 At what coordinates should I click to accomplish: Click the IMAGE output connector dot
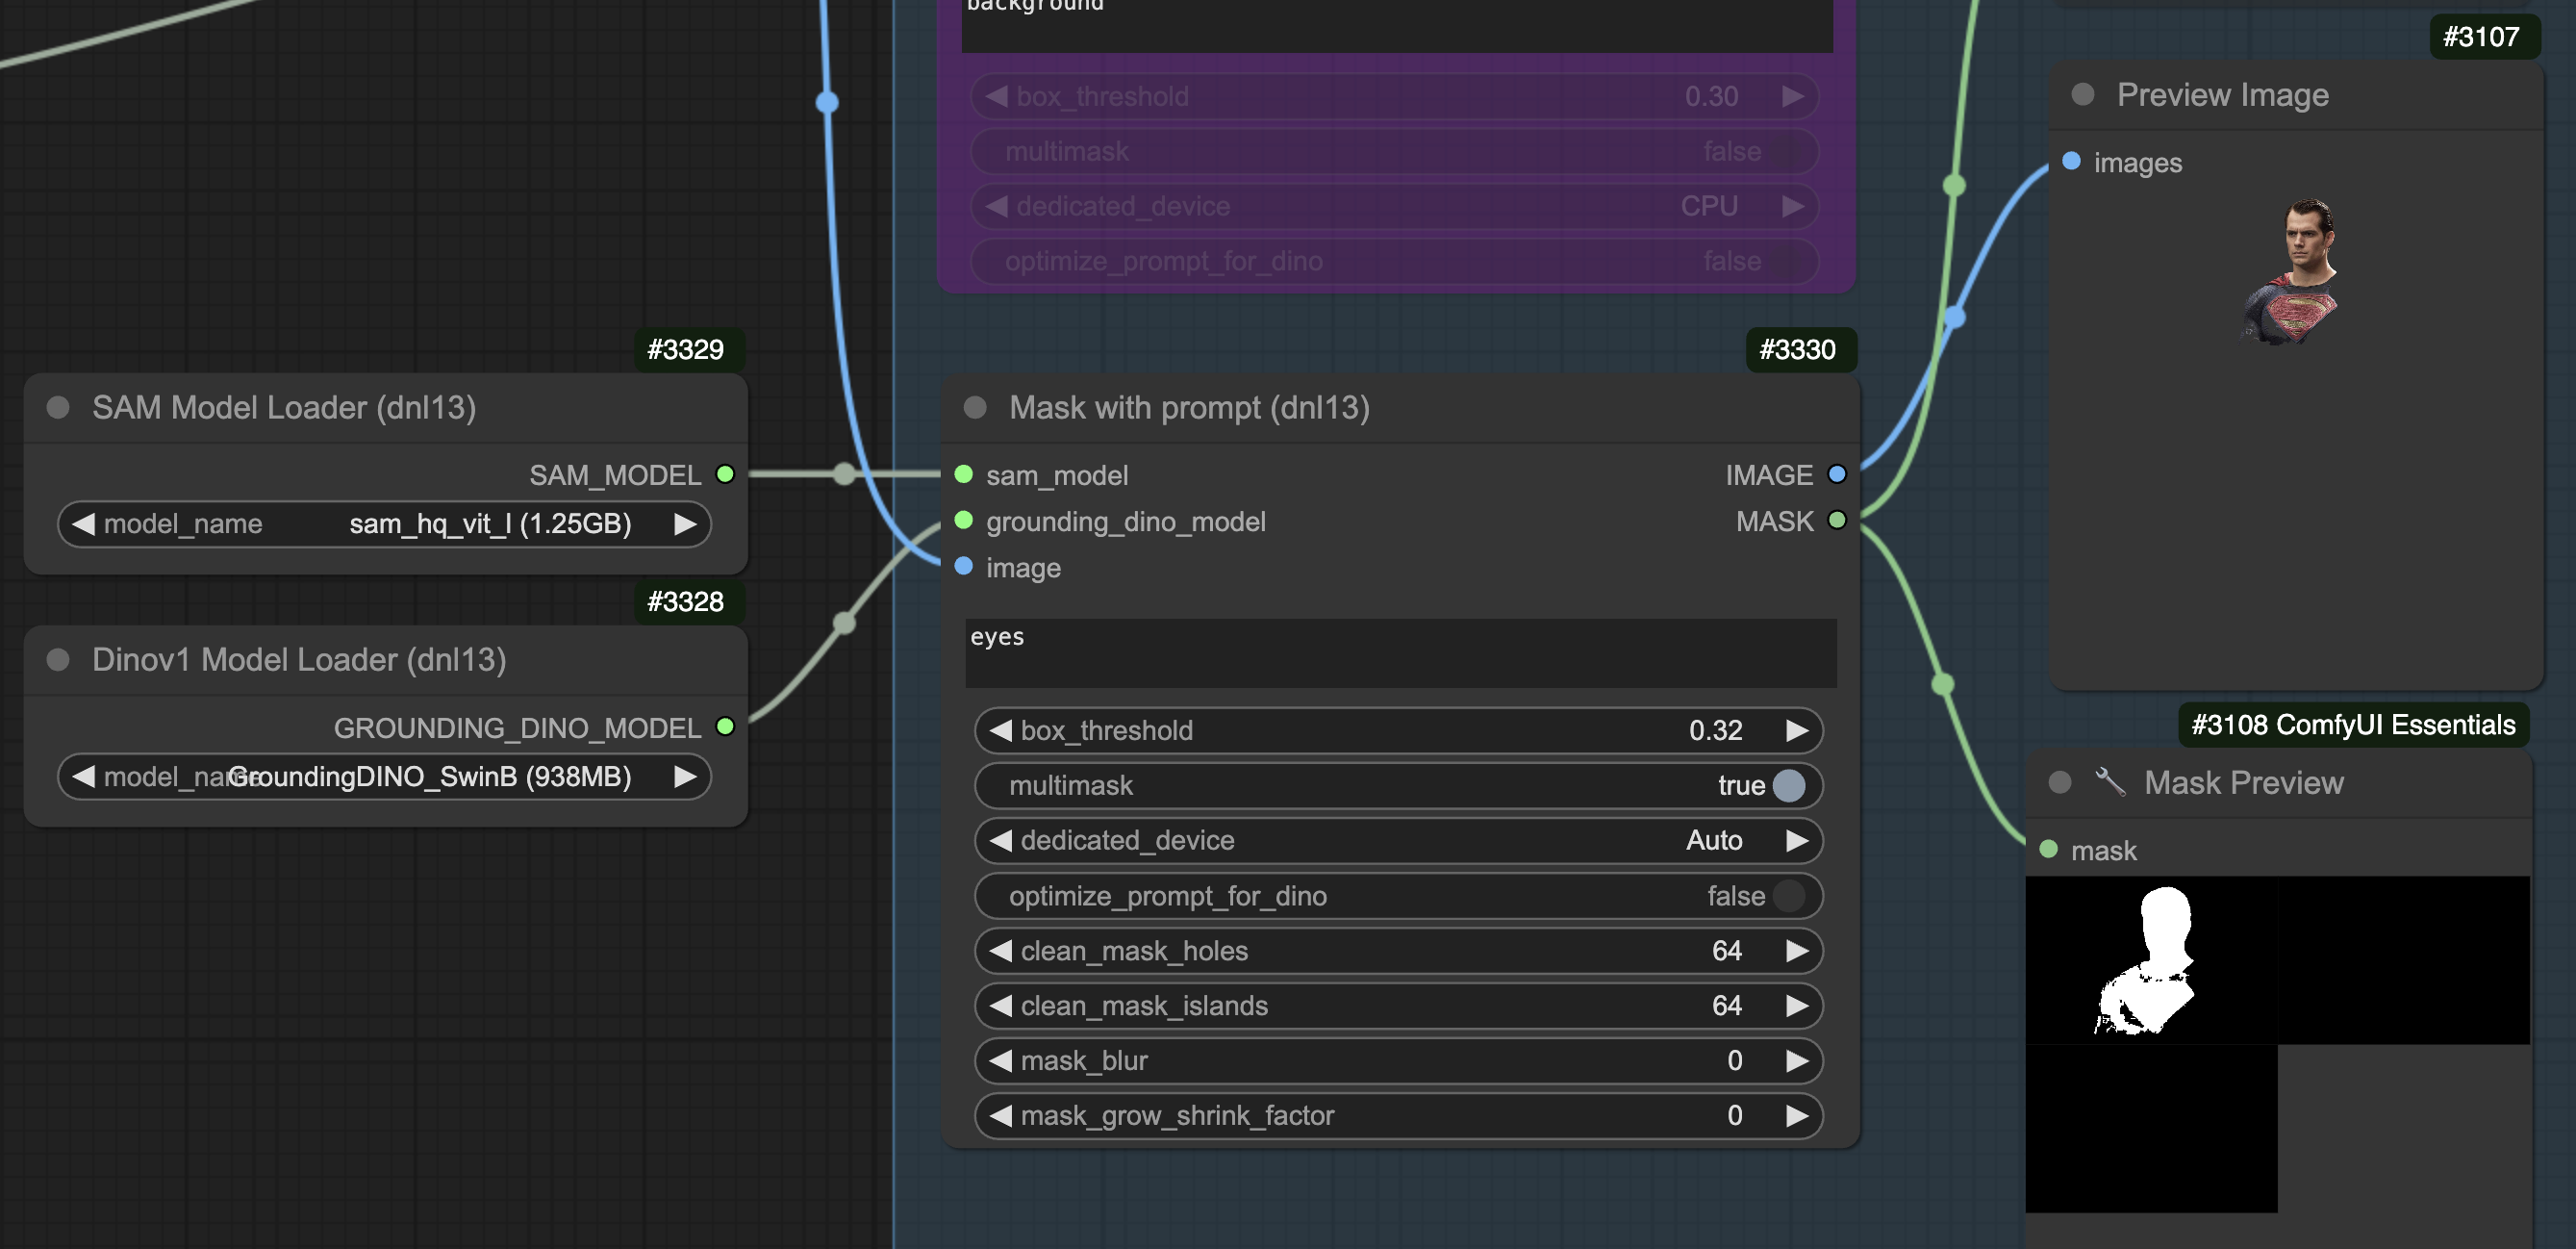pyautogui.click(x=1837, y=474)
